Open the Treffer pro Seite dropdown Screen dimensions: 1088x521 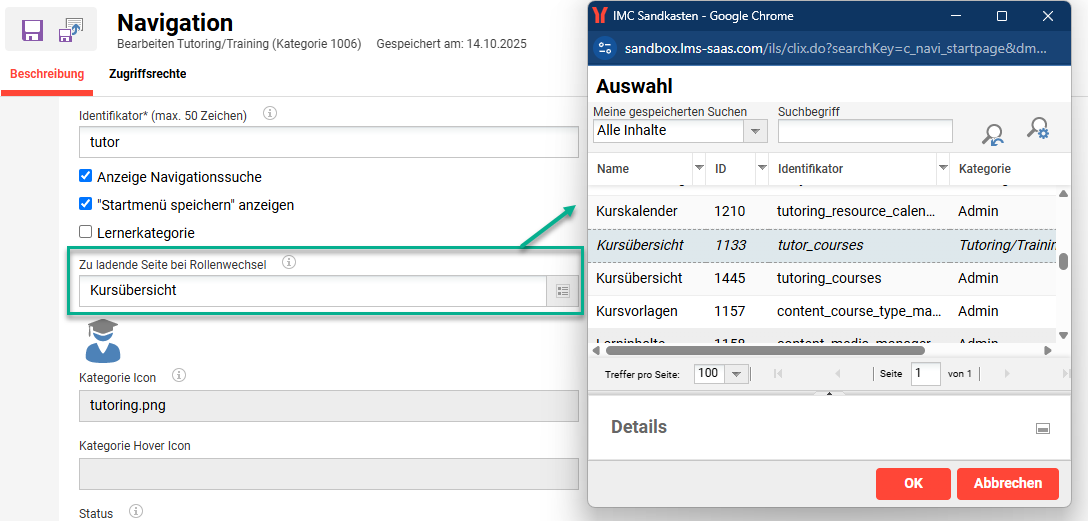736,374
